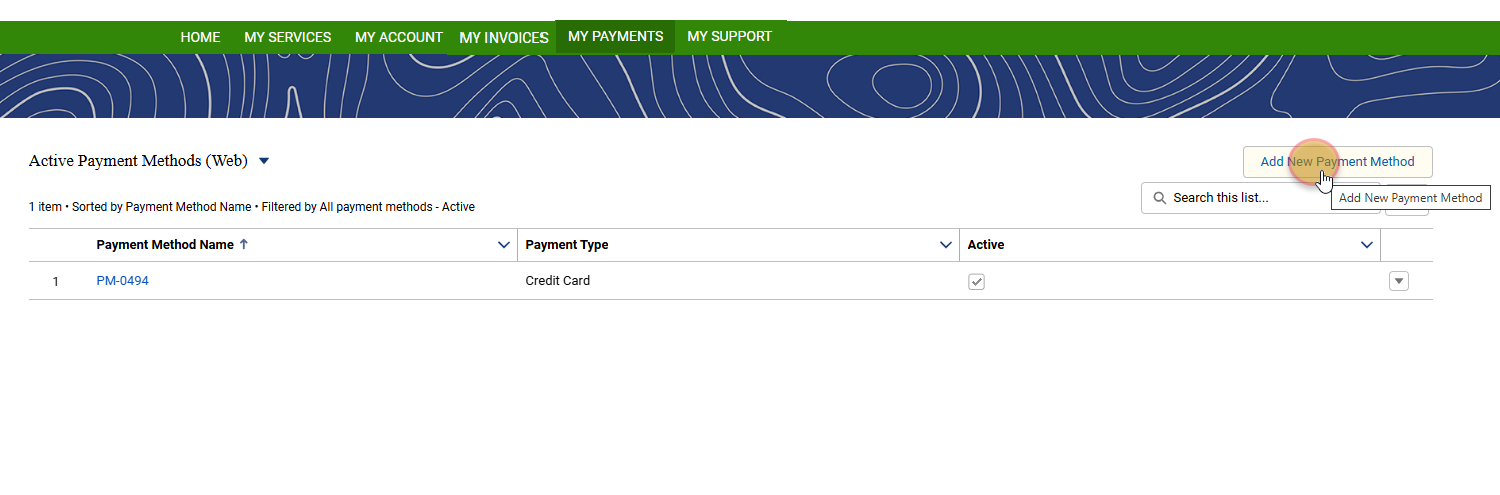This screenshot has width=1500, height=495.
Task: Go to MY SERVICES tab
Action: pyautogui.click(x=287, y=37)
